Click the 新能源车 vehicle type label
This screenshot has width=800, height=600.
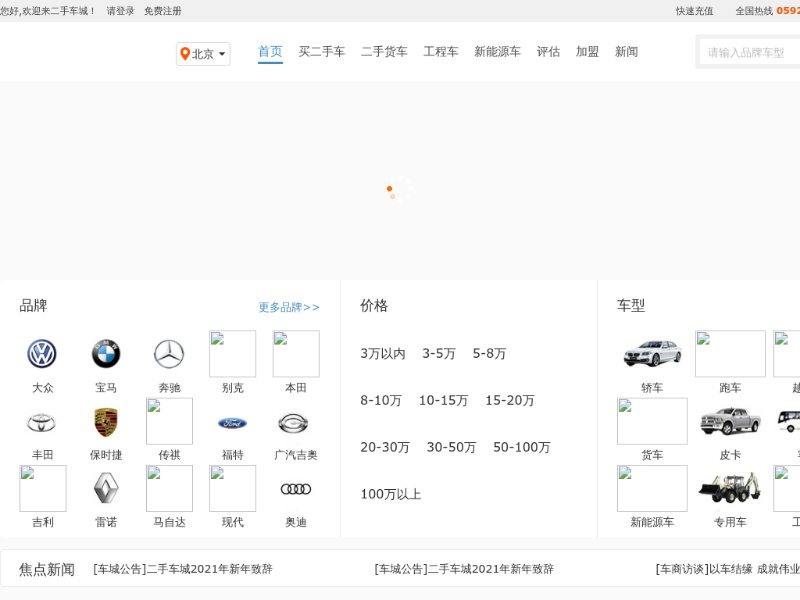652,522
